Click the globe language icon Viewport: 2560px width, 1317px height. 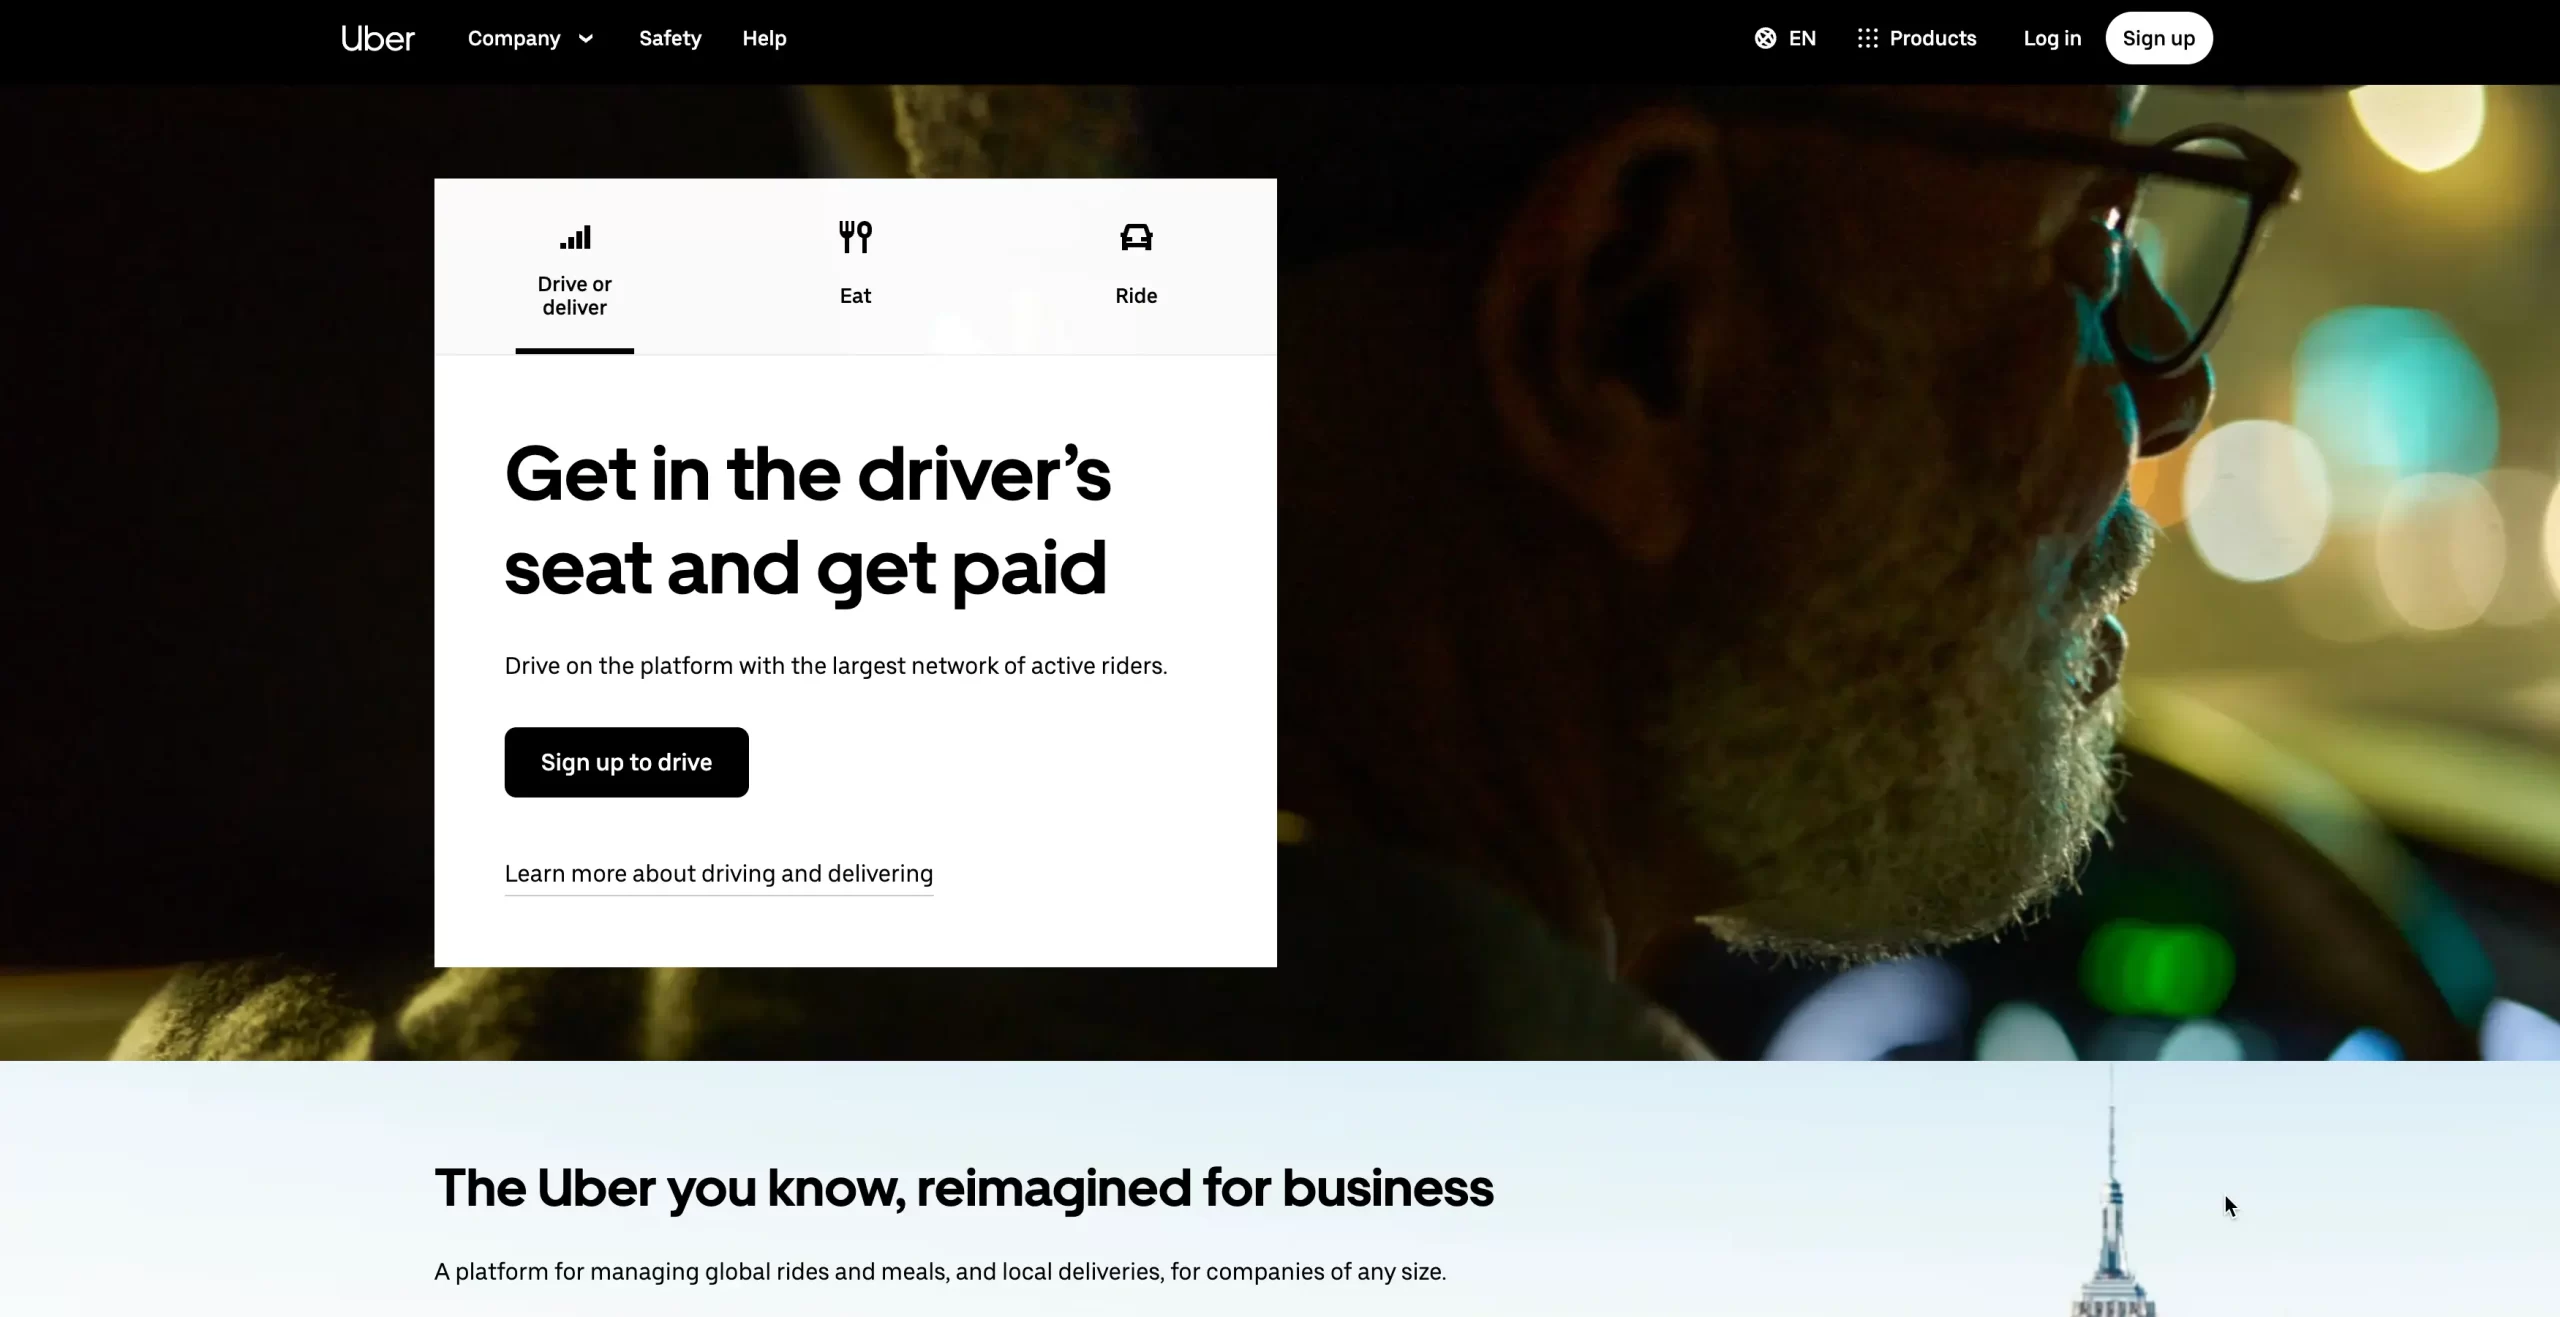(1765, 38)
